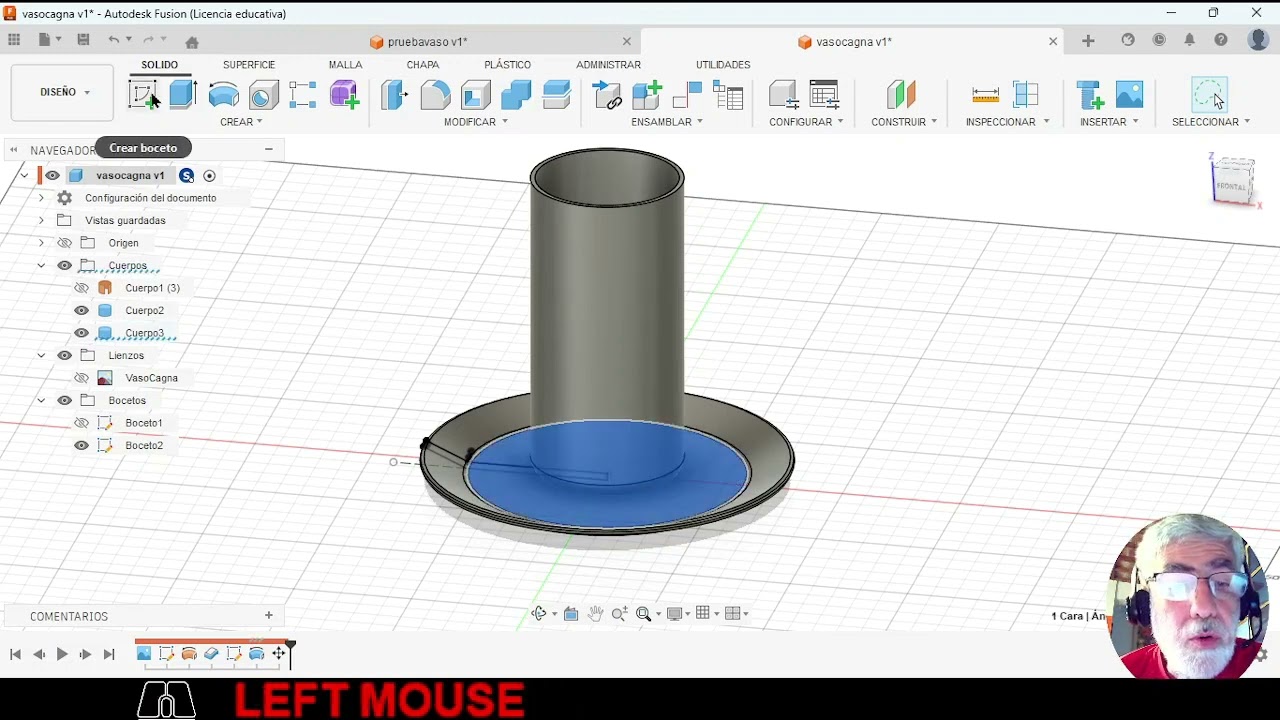Open the app grid data panel icon
The image size is (1280, 720).
click(14, 40)
